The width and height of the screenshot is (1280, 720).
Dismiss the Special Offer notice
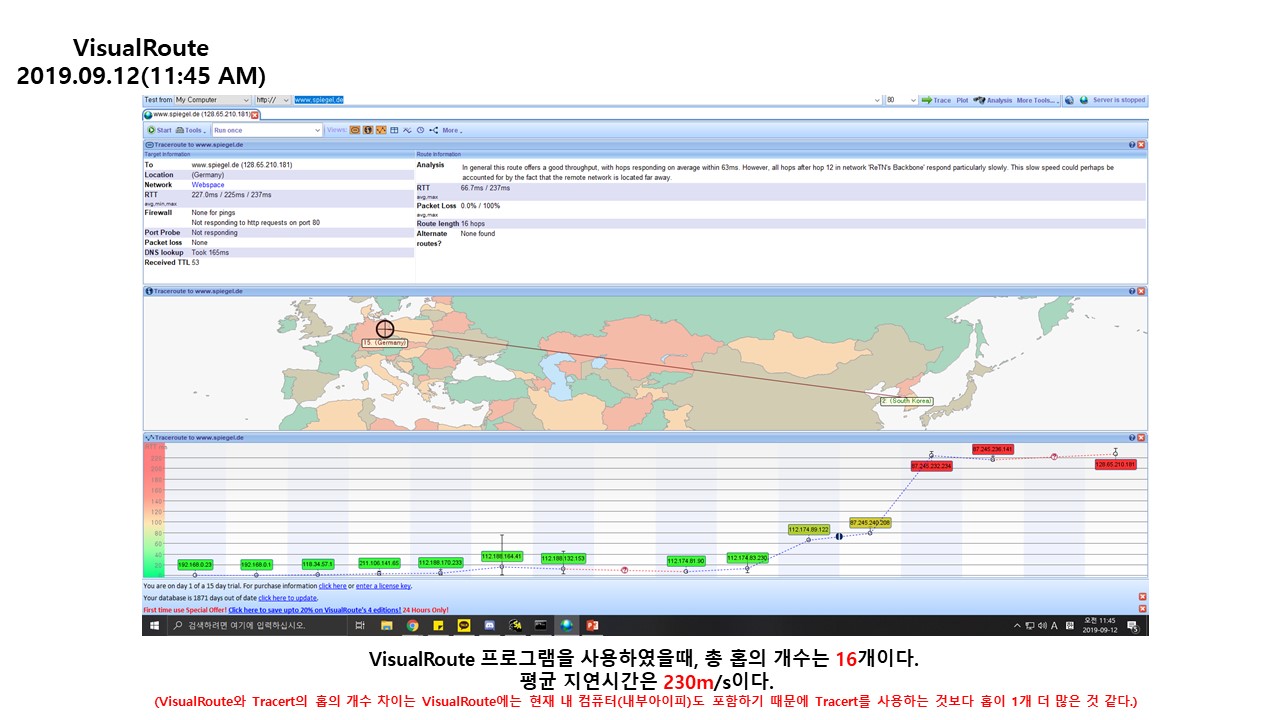[1142, 609]
